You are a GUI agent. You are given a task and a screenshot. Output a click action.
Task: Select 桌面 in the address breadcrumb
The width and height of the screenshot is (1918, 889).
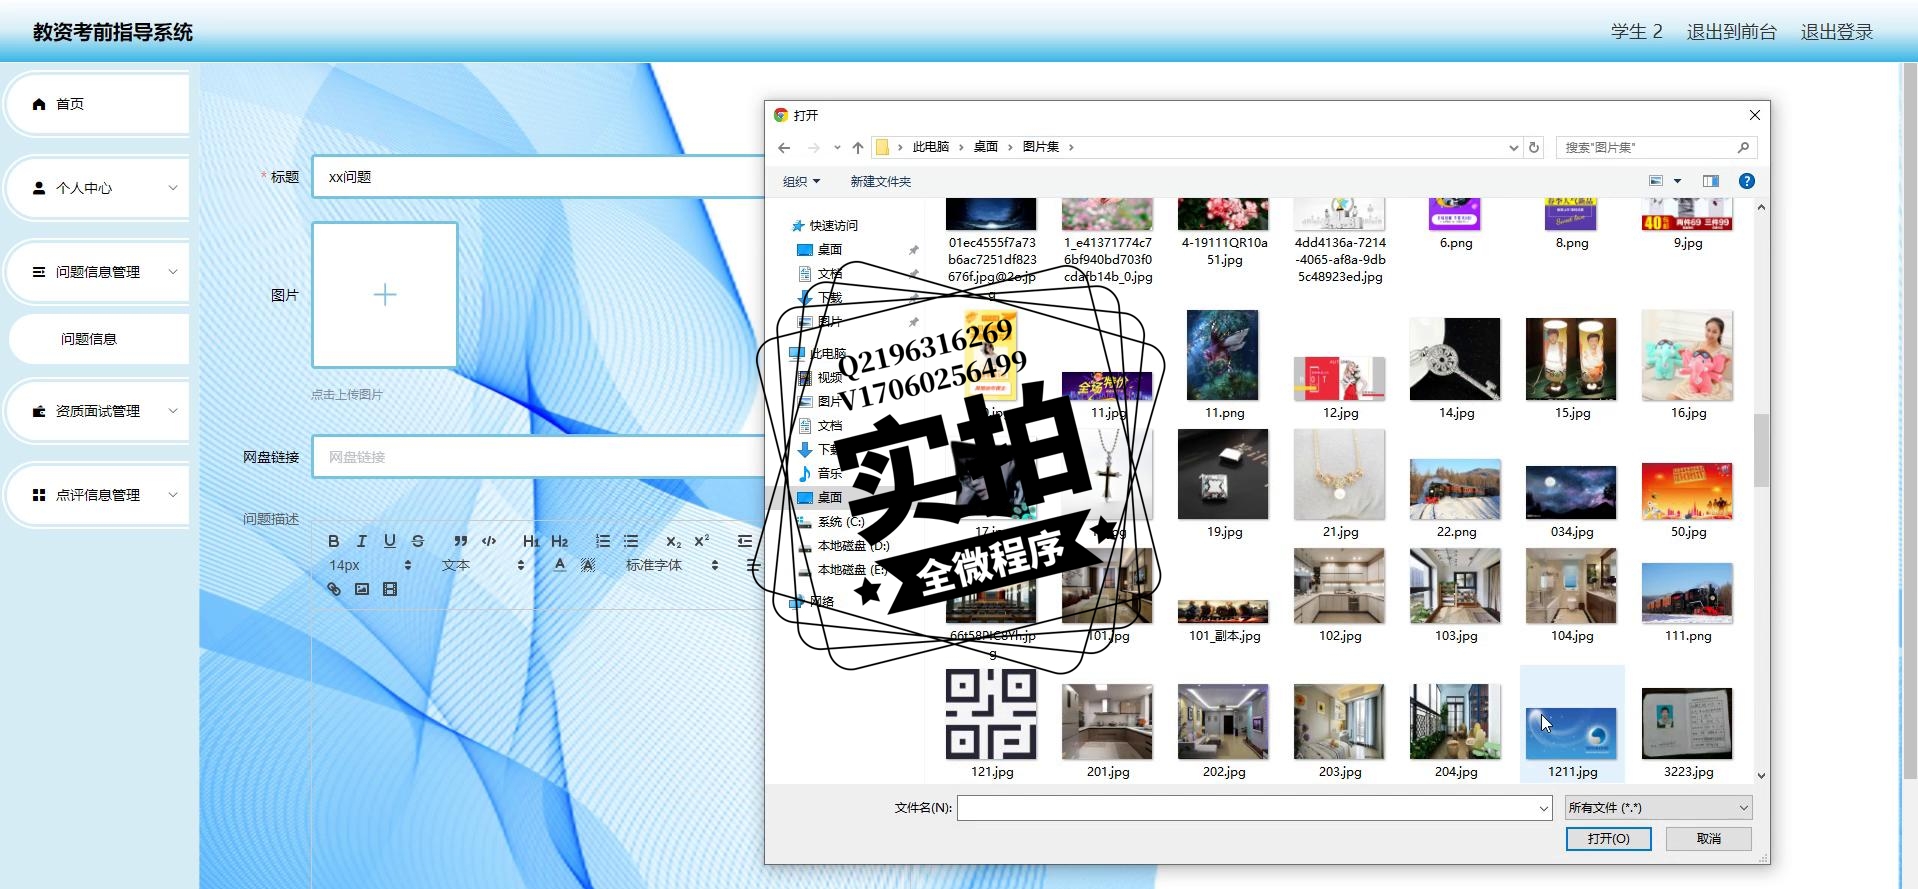pyautogui.click(x=986, y=147)
